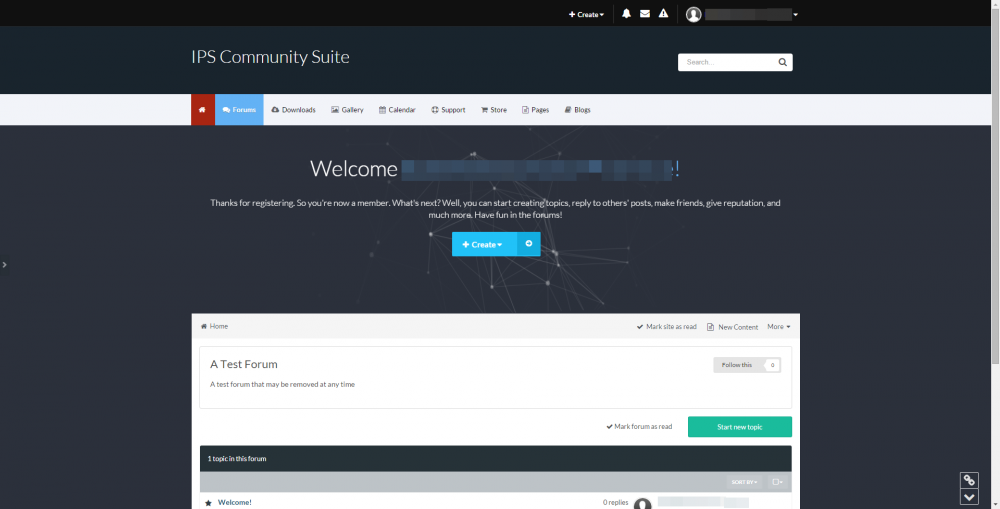Screen dimensions: 1000x509
Task: Click the home icon in navigation bar
Action: tap(202, 110)
